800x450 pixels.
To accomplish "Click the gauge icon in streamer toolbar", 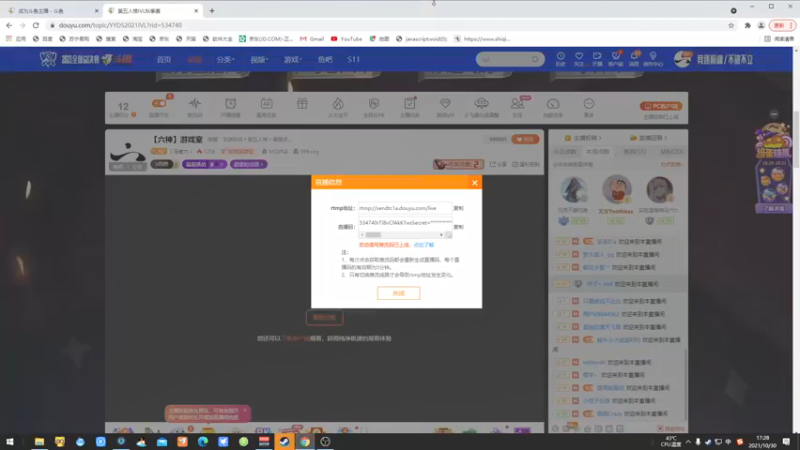I will click(x=553, y=104).
